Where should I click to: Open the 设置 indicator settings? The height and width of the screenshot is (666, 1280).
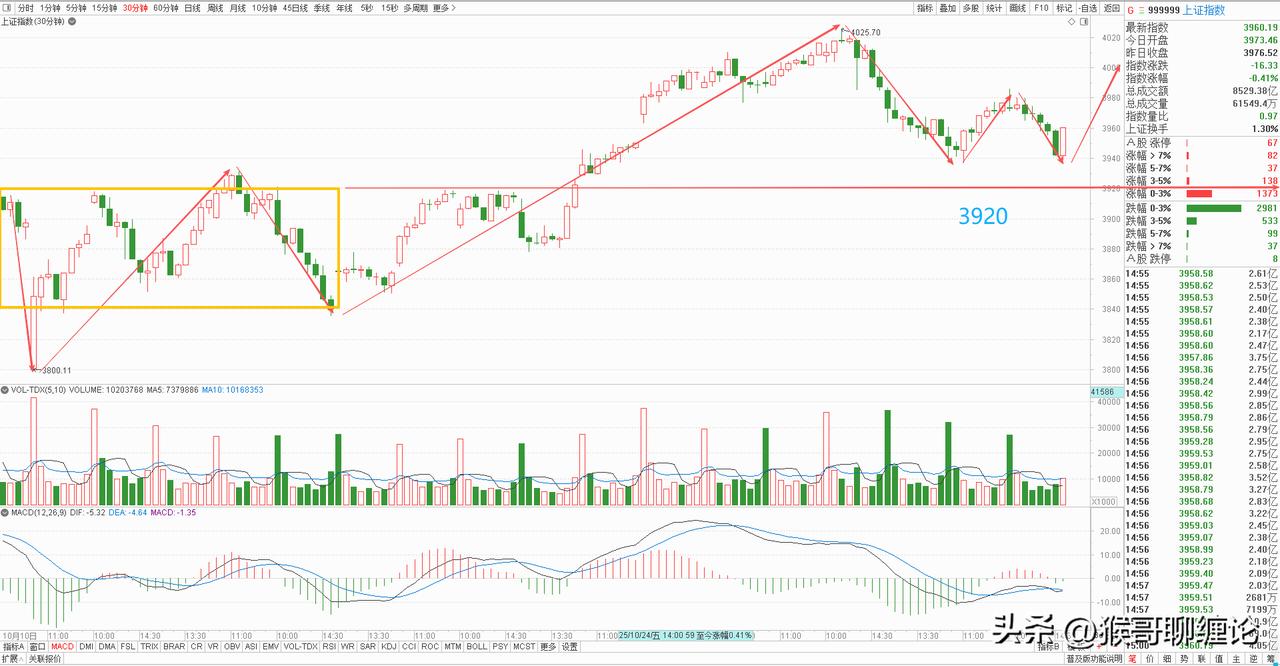(x=569, y=647)
